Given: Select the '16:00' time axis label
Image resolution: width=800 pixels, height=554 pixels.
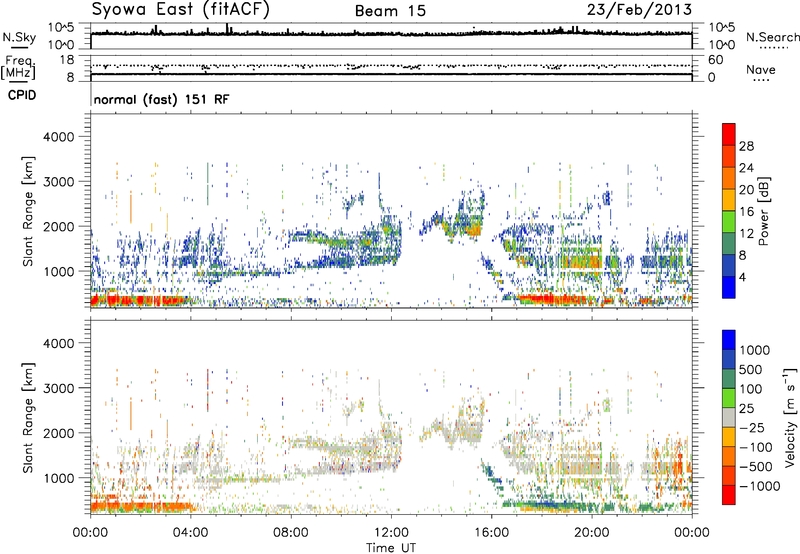Looking at the screenshot, I should (x=491, y=533).
